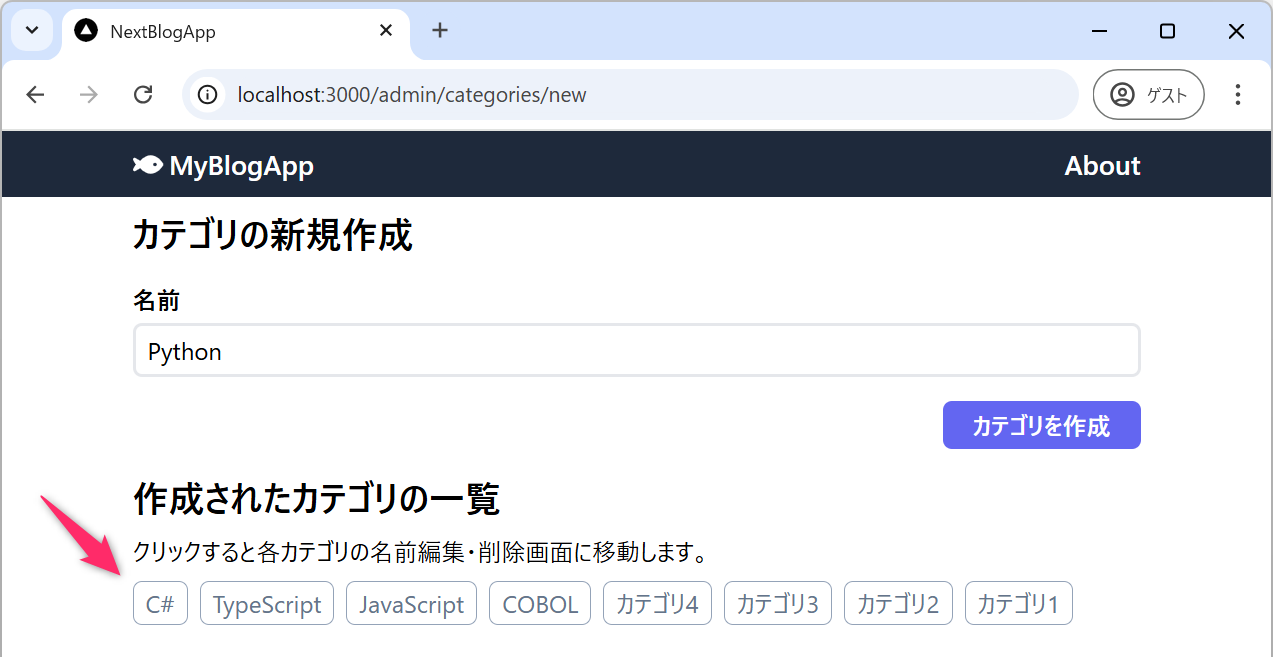
Task: Click the guest profile button
Action: click(x=1148, y=95)
